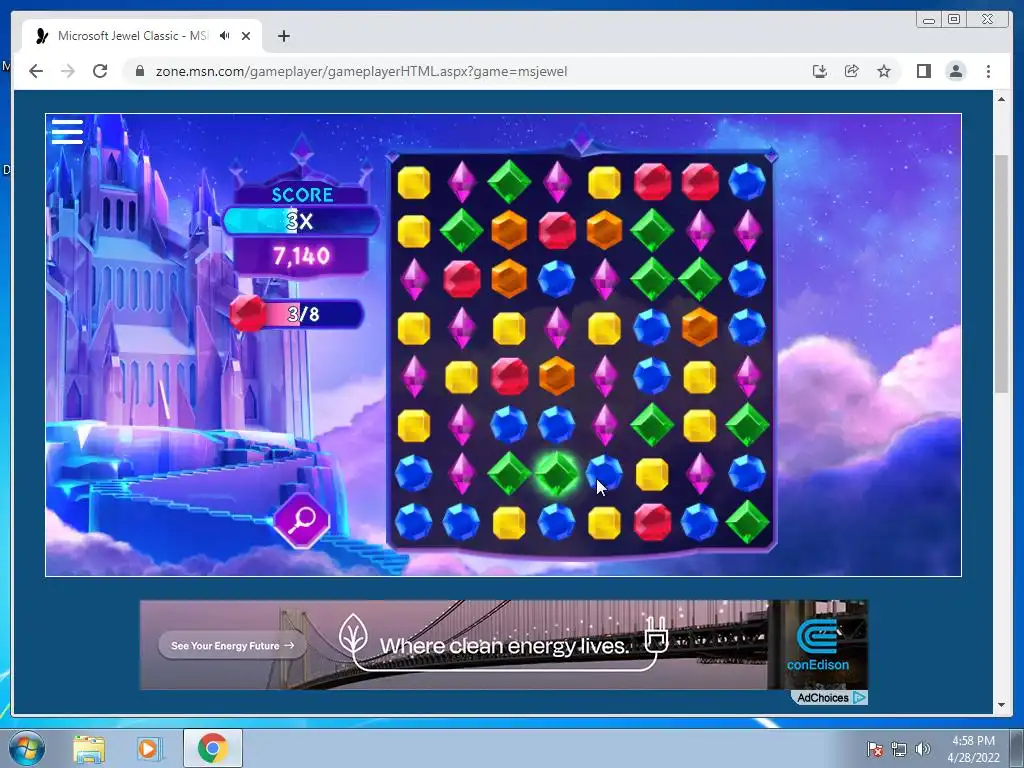This screenshot has height=768, width=1024.
Task: Share this page using the share icon
Action: click(852, 71)
